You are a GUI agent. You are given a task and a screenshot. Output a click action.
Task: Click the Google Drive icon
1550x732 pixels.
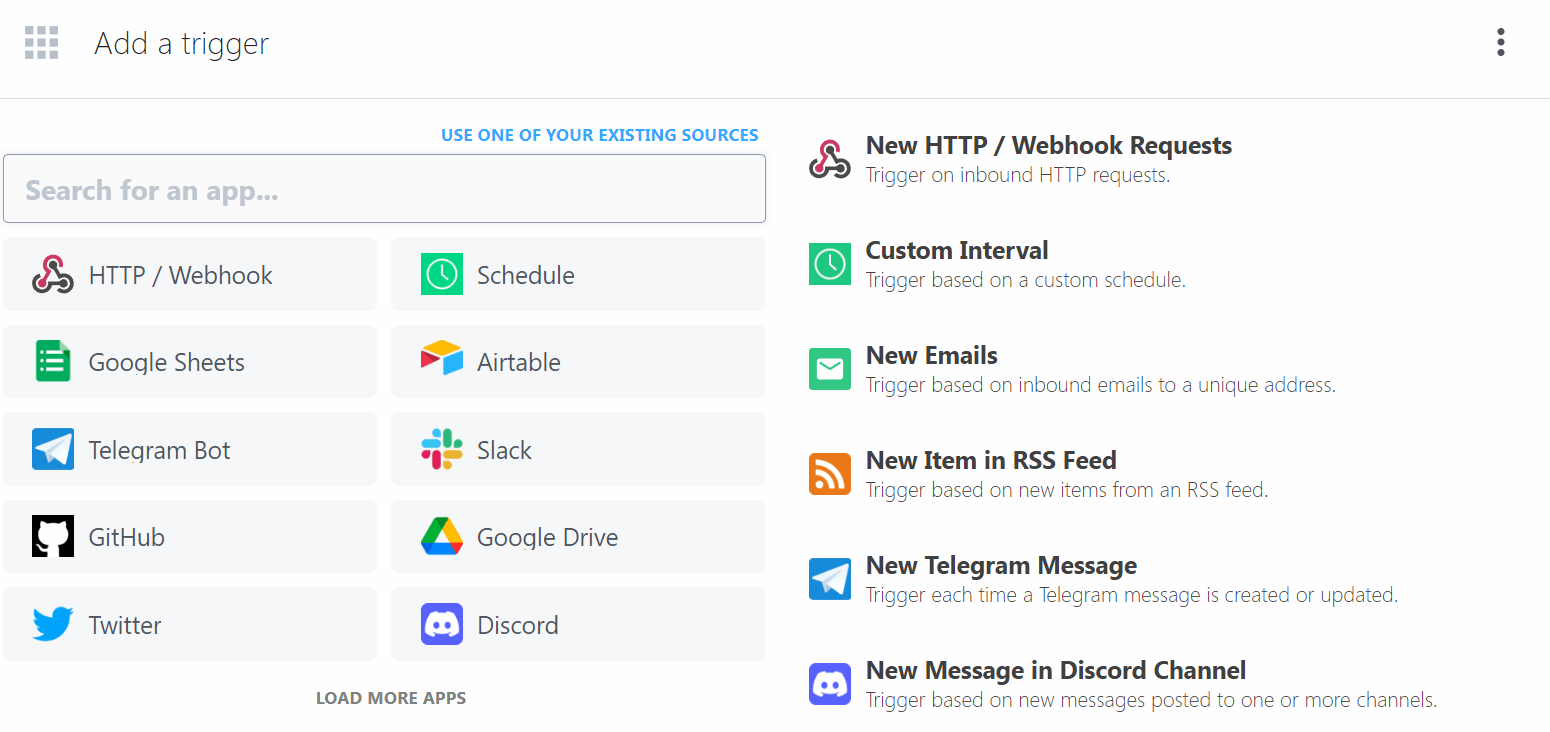(441, 537)
